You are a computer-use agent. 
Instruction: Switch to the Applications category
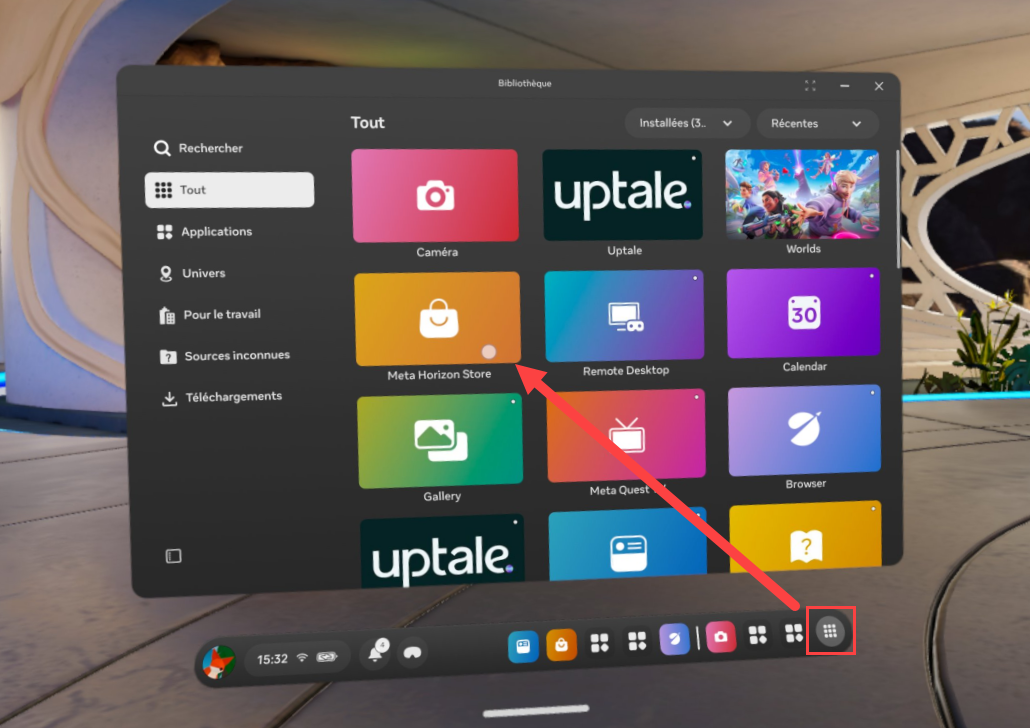(x=204, y=231)
